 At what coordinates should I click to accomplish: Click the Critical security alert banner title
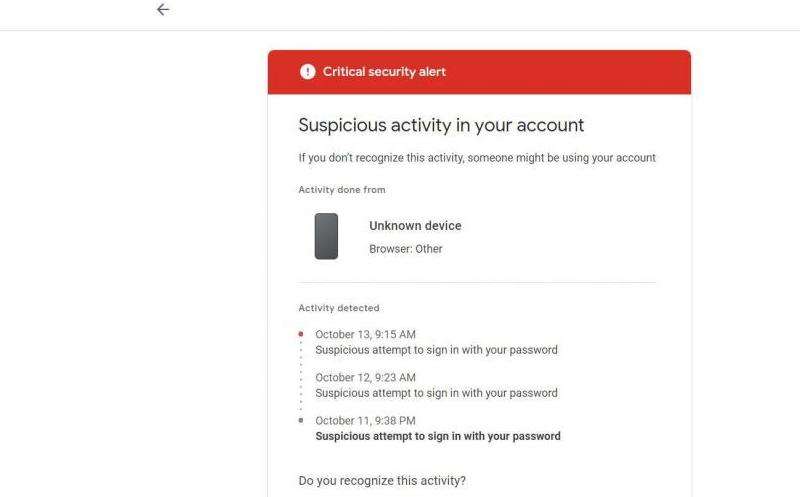click(384, 72)
